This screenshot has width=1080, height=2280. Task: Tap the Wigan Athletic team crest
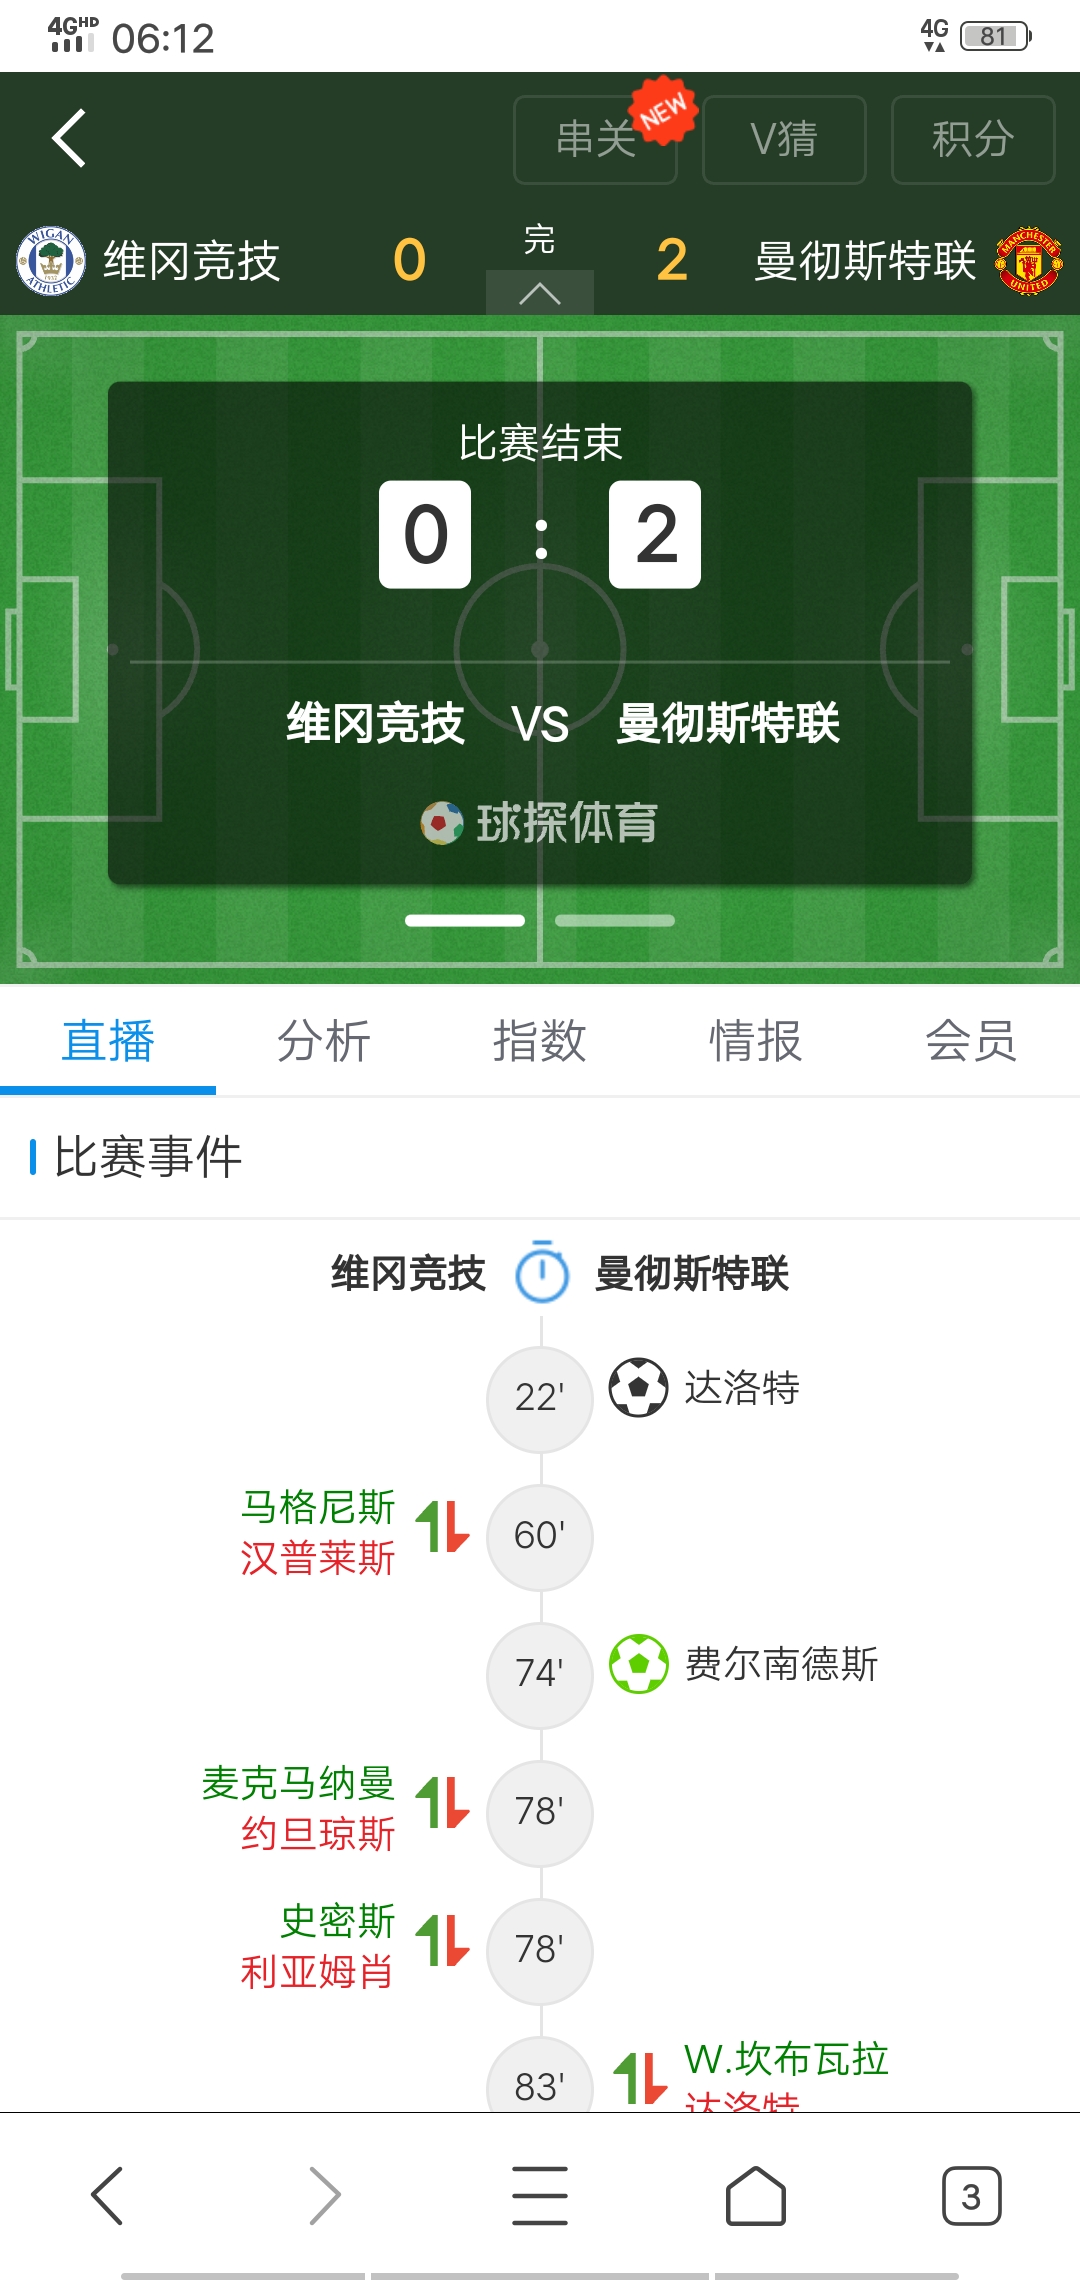(50, 261)
